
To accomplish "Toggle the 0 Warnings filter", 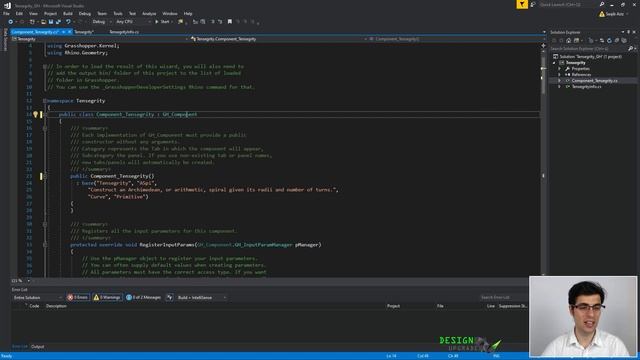I will tap(107, 298).
